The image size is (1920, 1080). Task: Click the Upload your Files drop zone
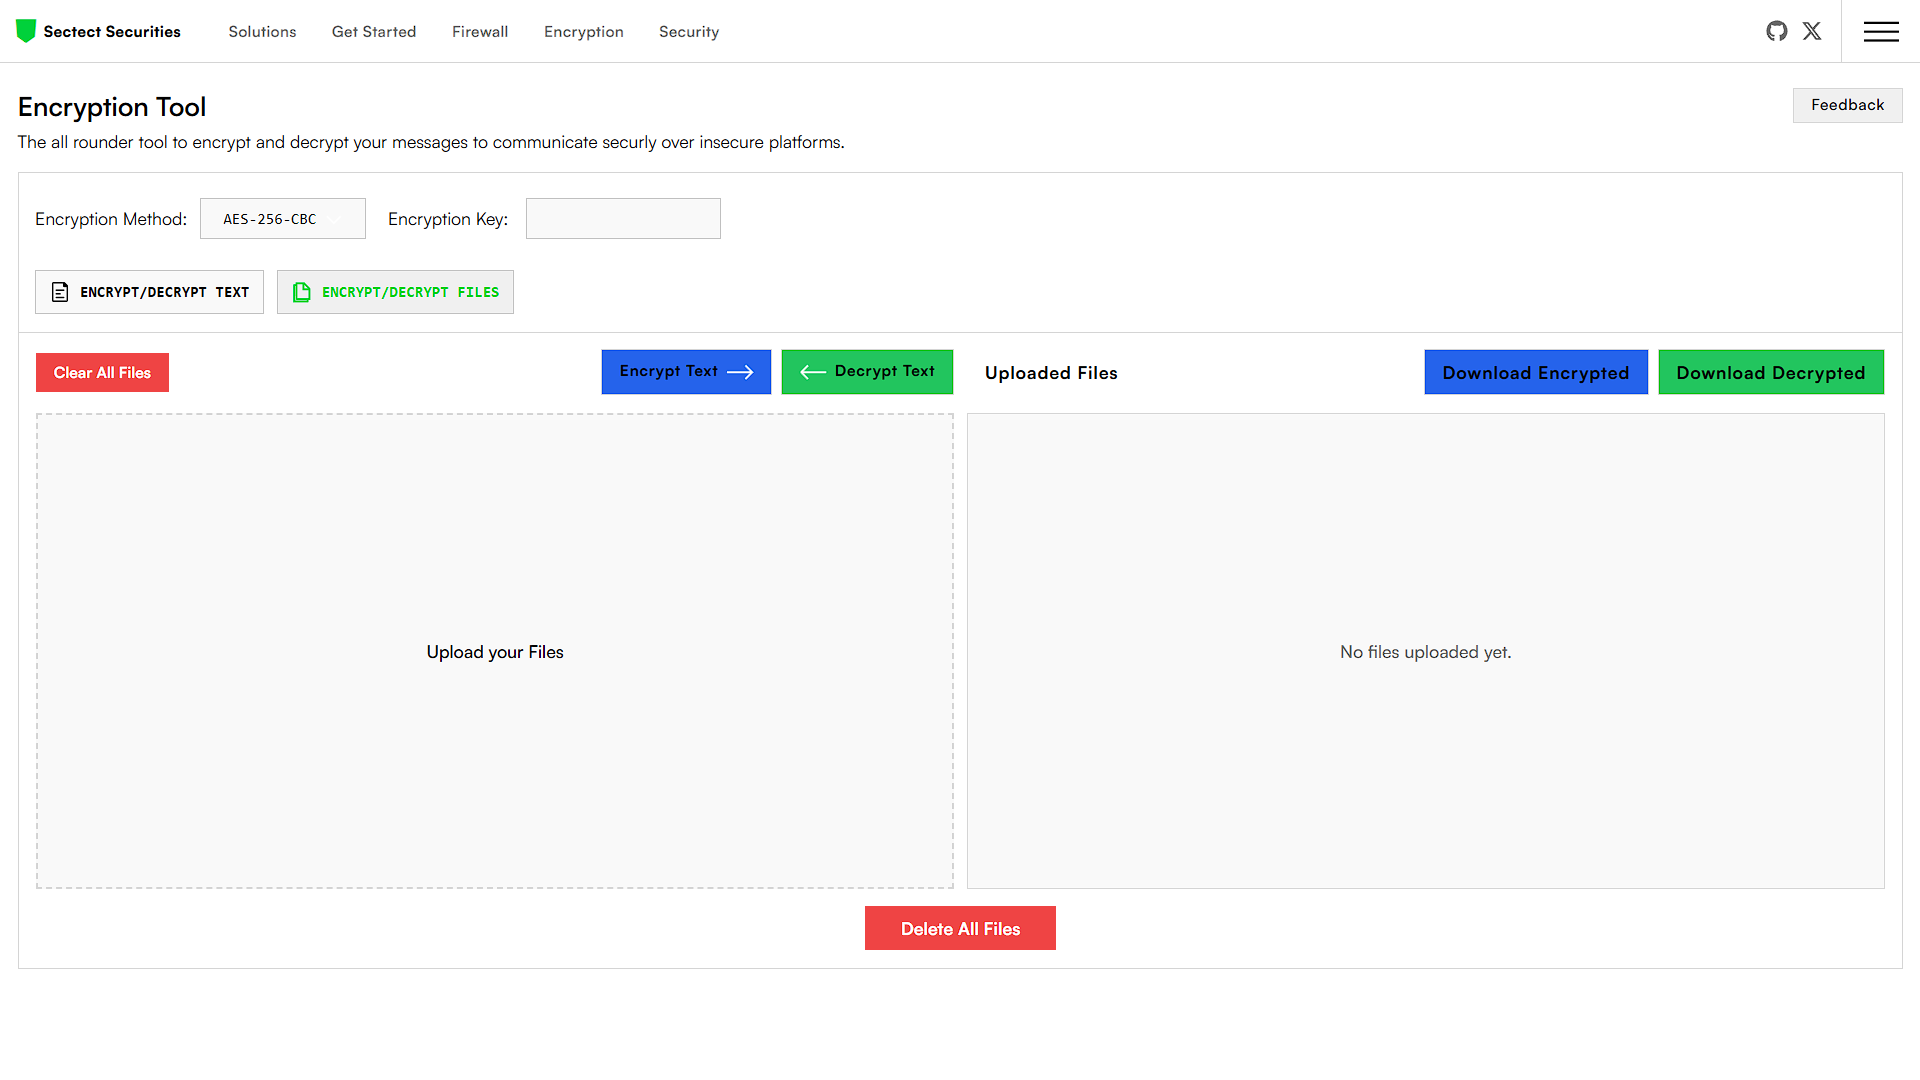point(495,651)
